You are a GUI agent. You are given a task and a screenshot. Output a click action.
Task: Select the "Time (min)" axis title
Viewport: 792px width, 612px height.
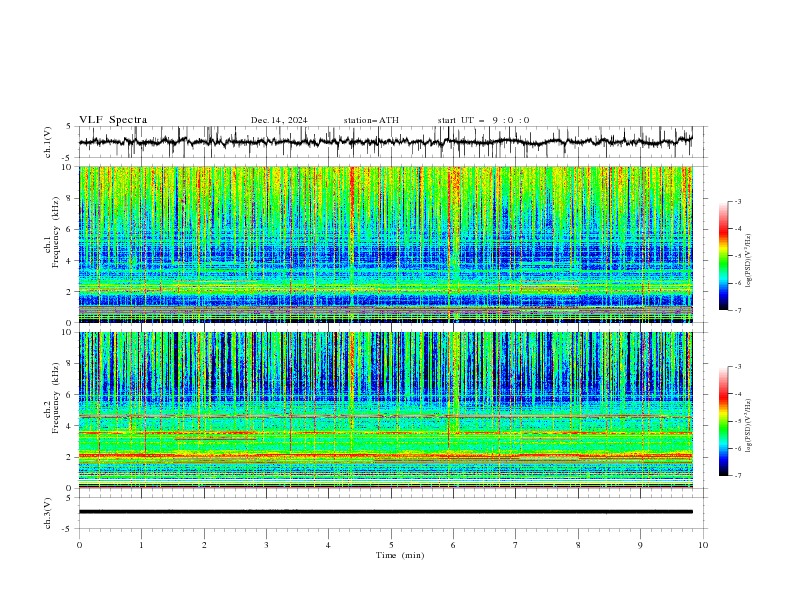click(x=400, y=555)
